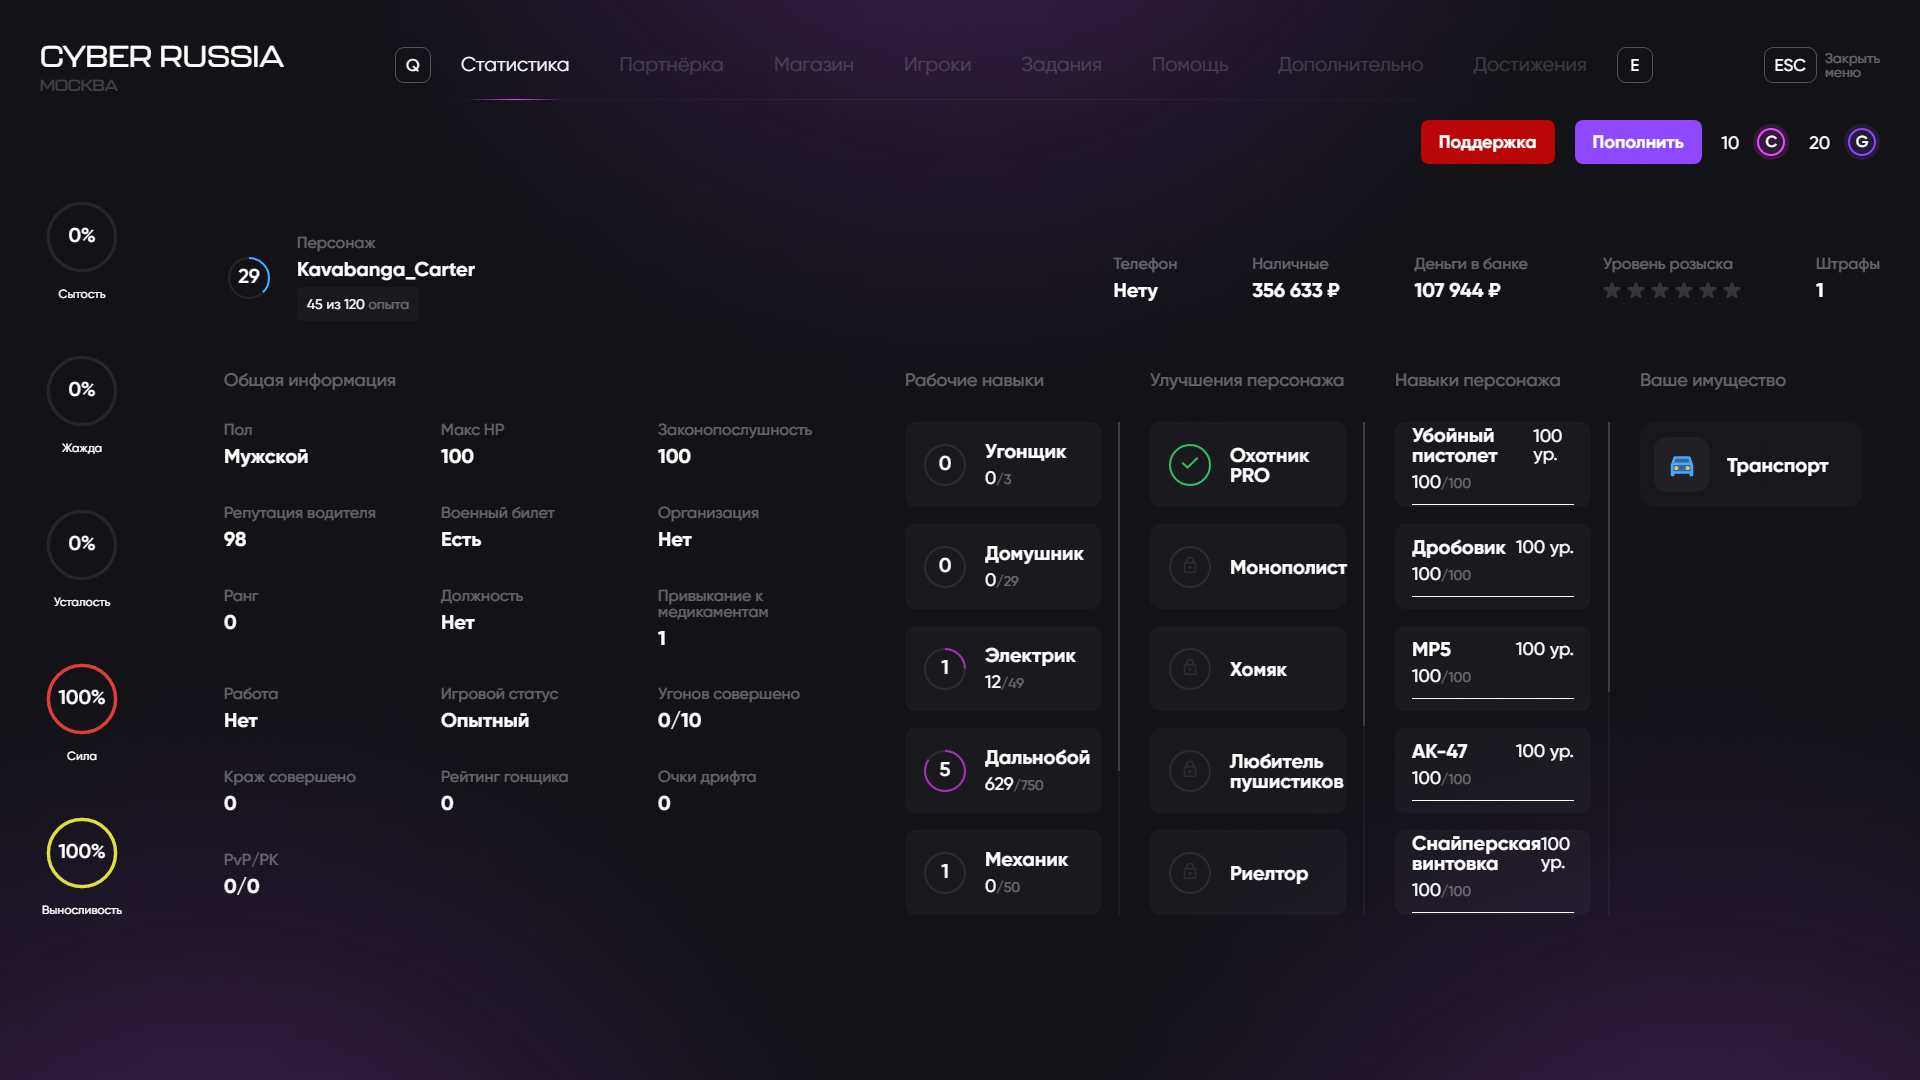
Task: Click the wanted level stars row
Action: pos(1671,291)
